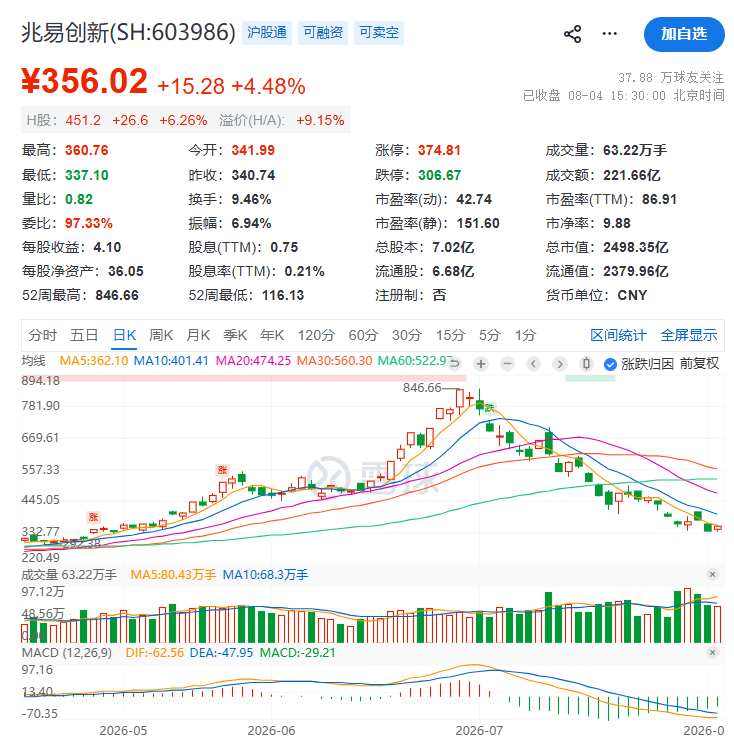Image resolution: width=734 pixels, height=749 pixels.
Task: Click the MA5:362.10 indicator label
Action: click(x=94, y=361)
